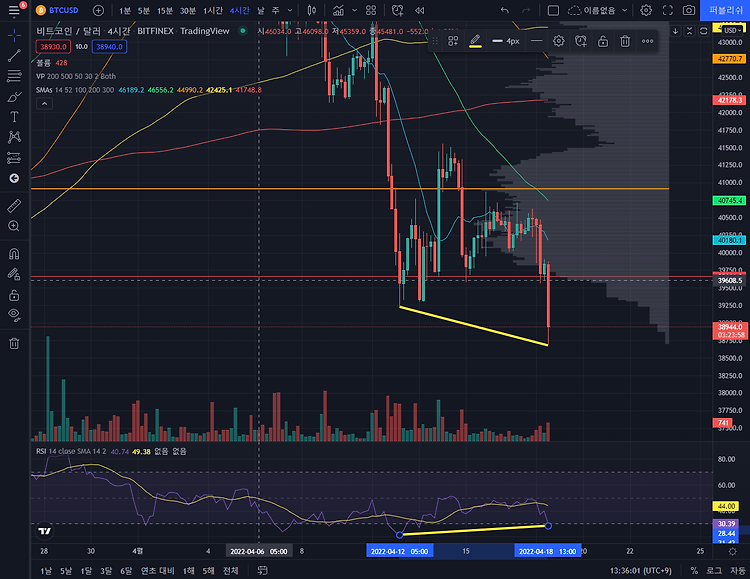Take a chart snapshot with camera

[x=689, y=10]
